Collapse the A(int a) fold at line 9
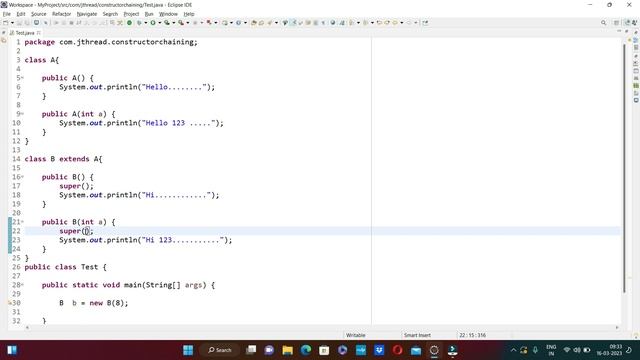The width and height of the screenshot is (640, 360). click(x=22, y=113)
